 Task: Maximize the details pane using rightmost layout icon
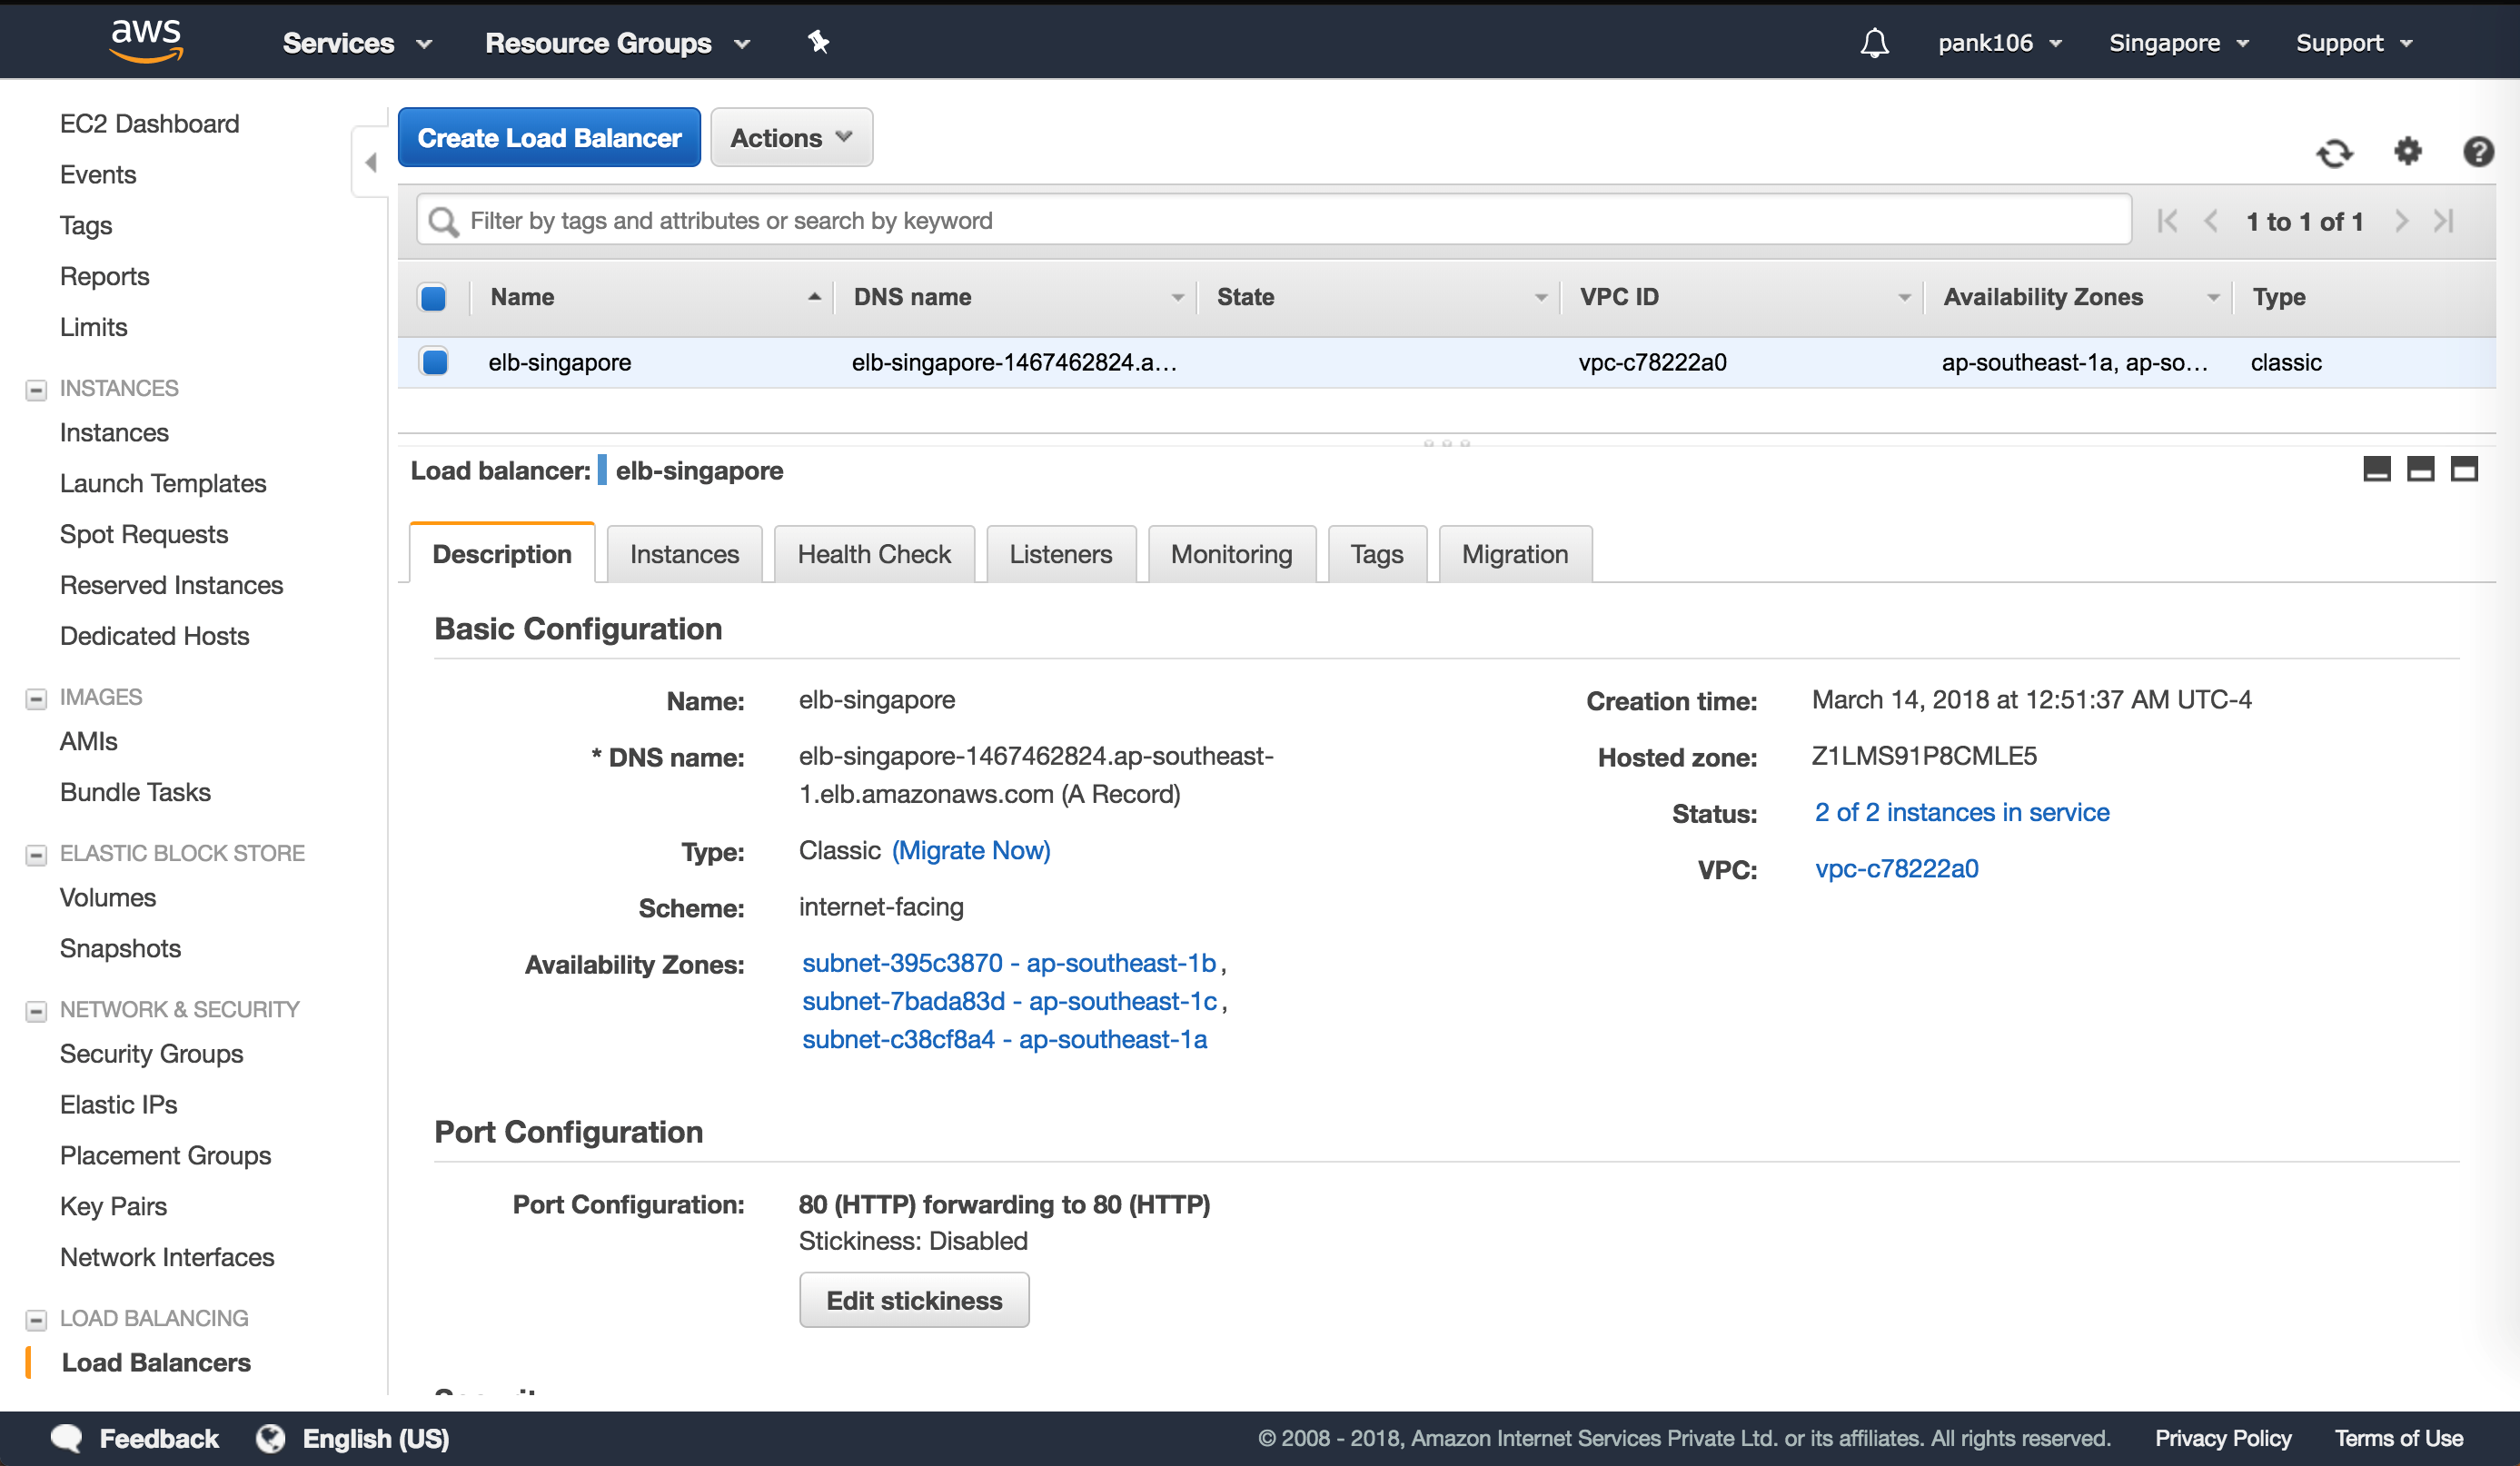point(2464,469)
